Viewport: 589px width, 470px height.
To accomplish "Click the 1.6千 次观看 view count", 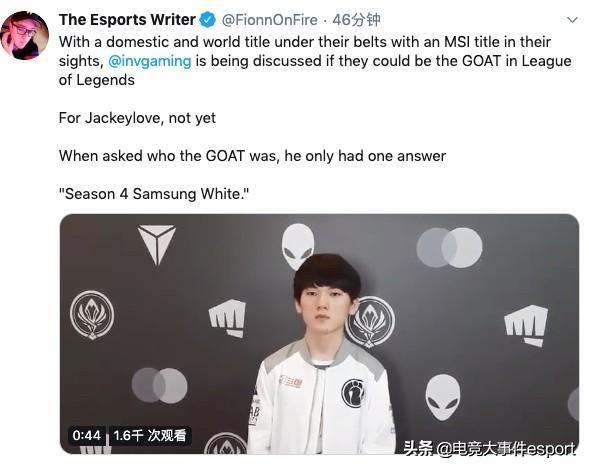I will tap(150, 436).
